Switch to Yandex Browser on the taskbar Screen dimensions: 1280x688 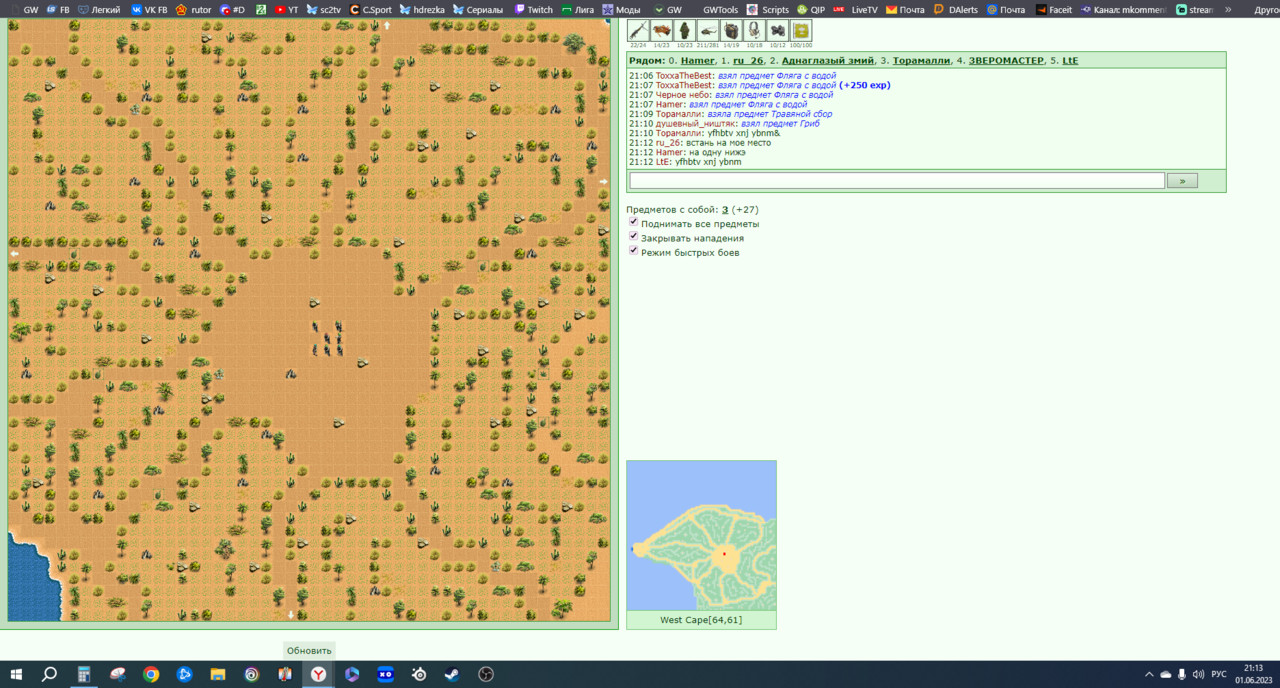tap(318, 674)
